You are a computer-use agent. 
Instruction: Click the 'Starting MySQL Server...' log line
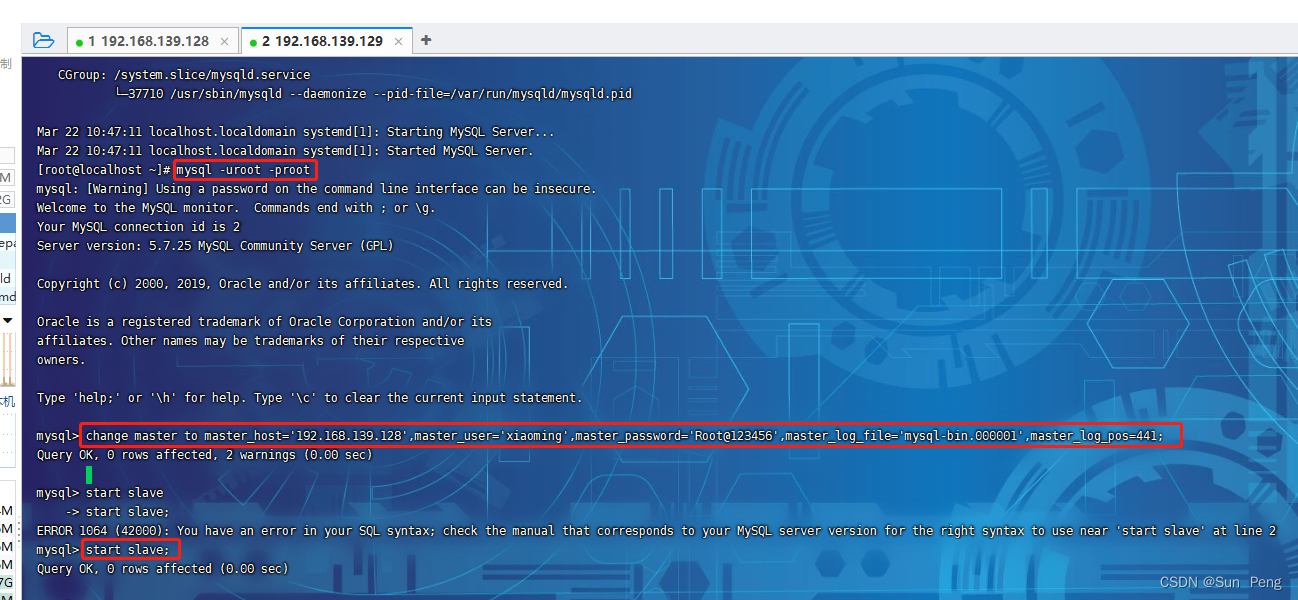pyautogui.click(x=295, y=132)
